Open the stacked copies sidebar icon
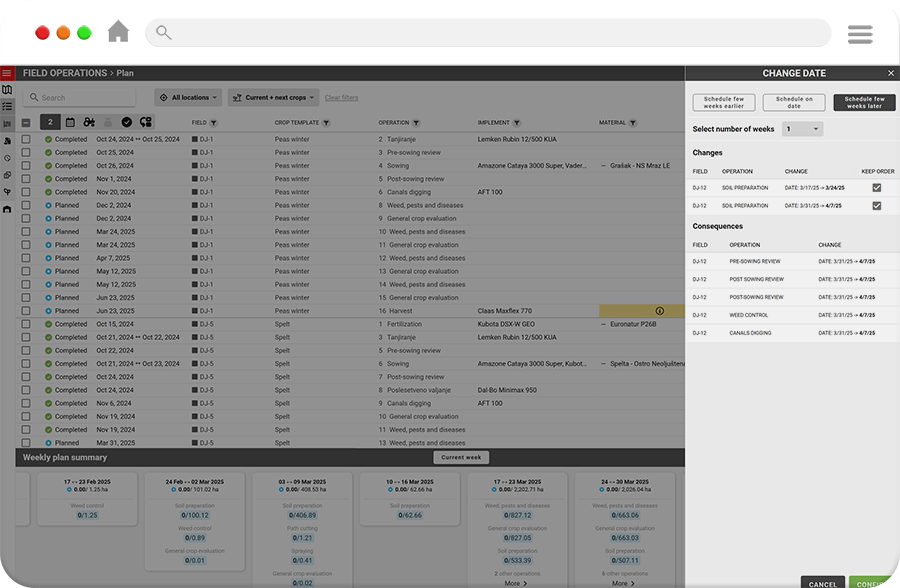The height and width of the screenshot is (588, 900). pos(7,175)
